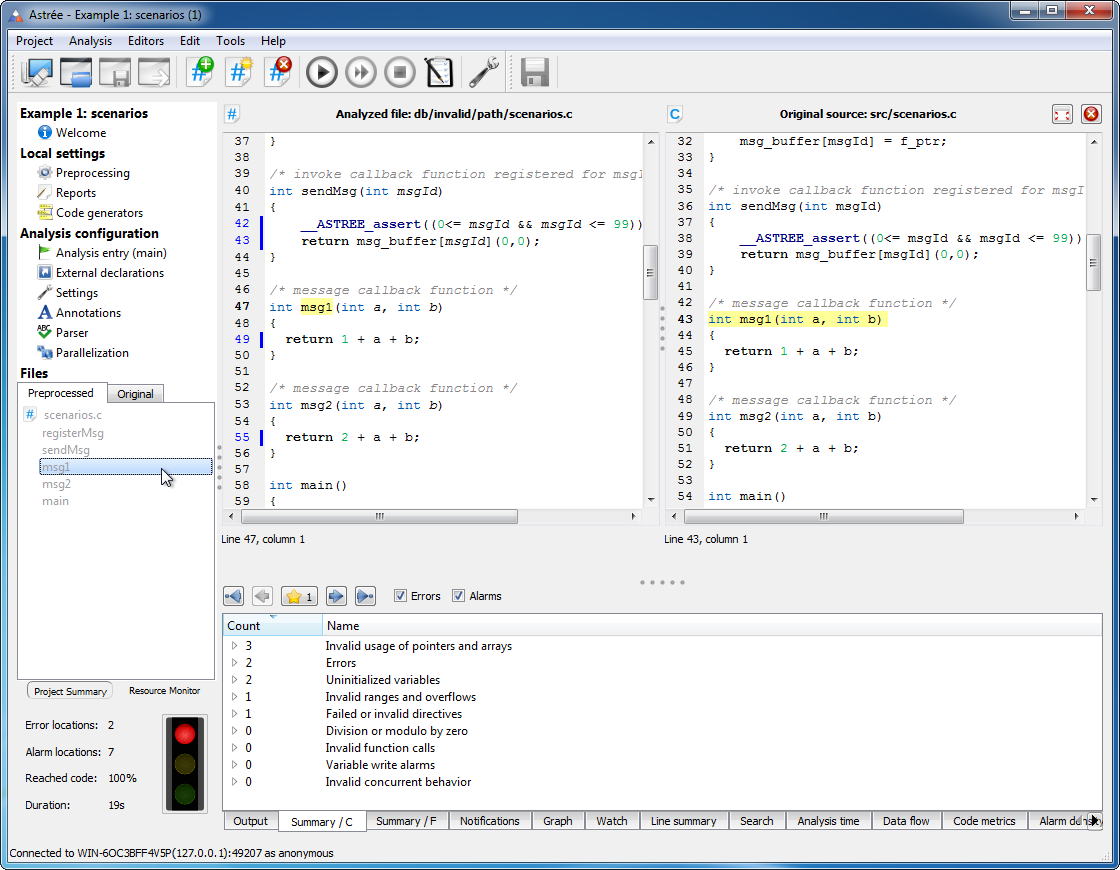Stop the running analysis
Viewport: 1120px width, 870px height.
(400, 72)
